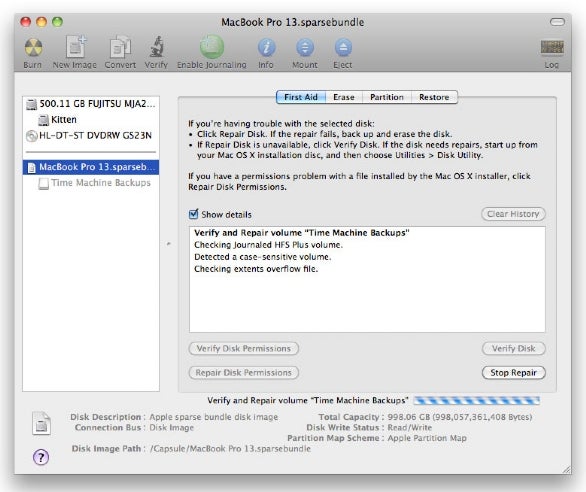Select Time Machine Backups volume
This screenshot has height=492, width=586.
tap(91, 183)
